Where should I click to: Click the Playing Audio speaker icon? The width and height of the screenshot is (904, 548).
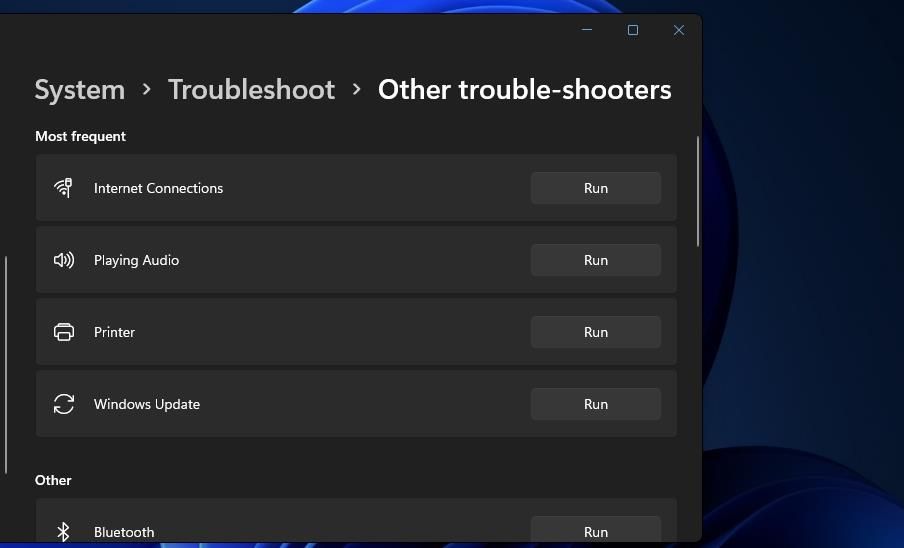[63, 260]
